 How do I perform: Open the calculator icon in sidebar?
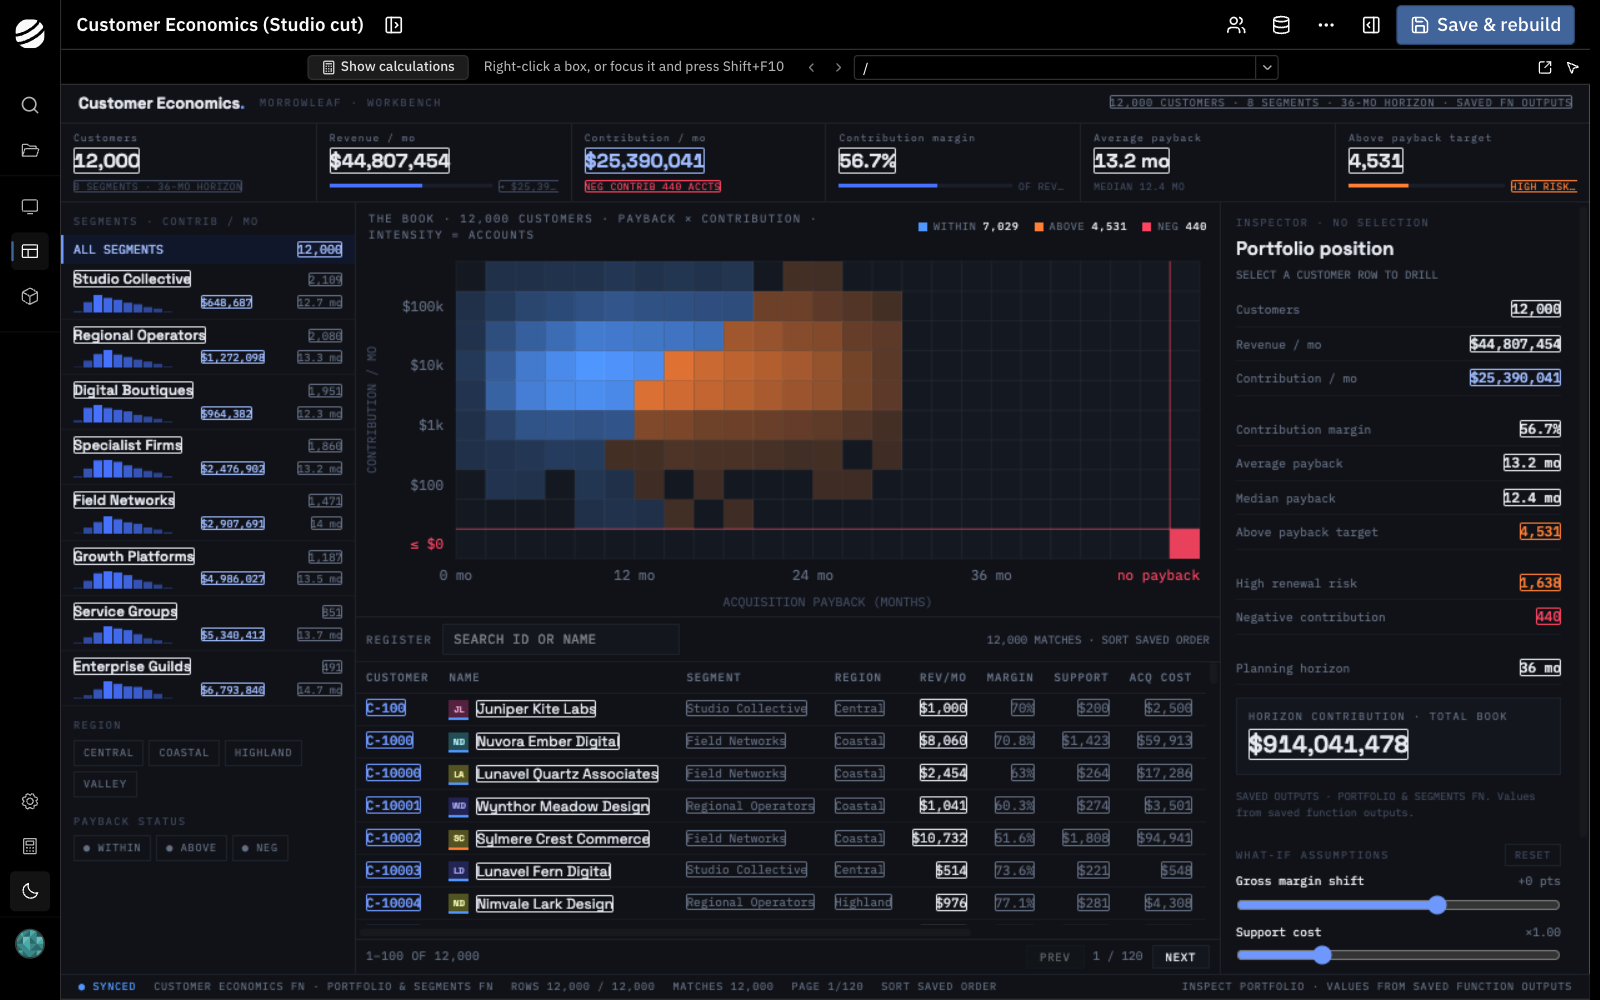tap(30, 846)
